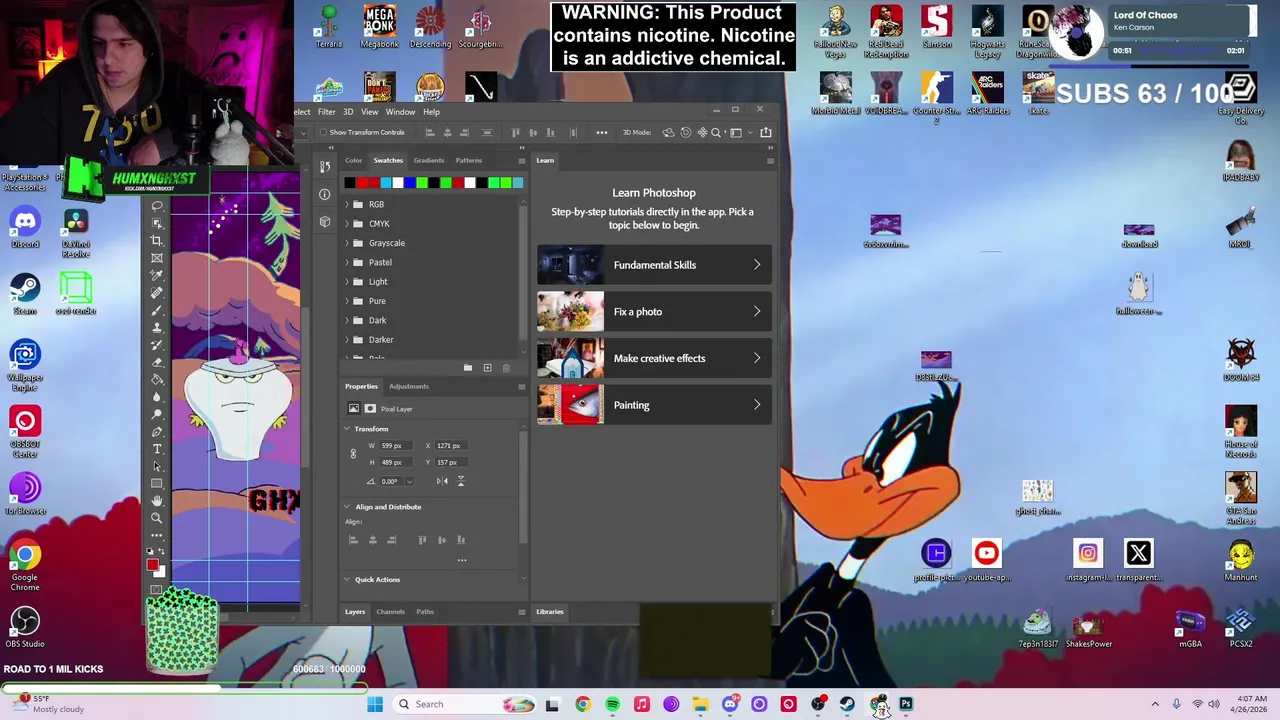
Task: Select the Eraser tool
Action: click(157, 362)
